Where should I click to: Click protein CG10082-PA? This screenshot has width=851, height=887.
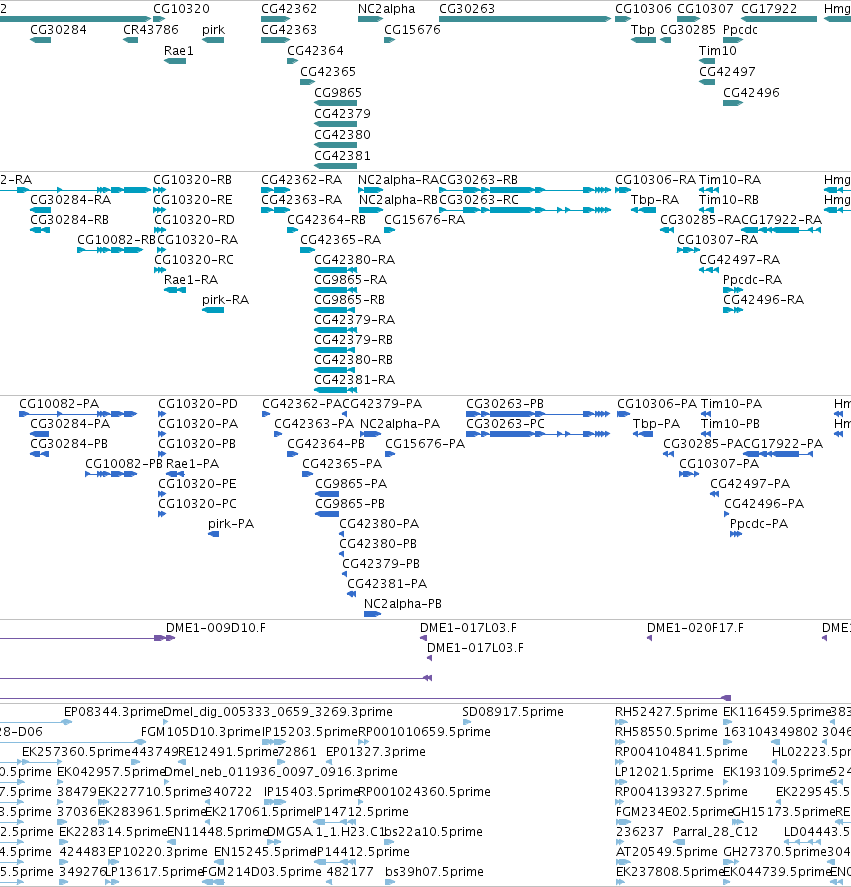(x=59, y=404)
